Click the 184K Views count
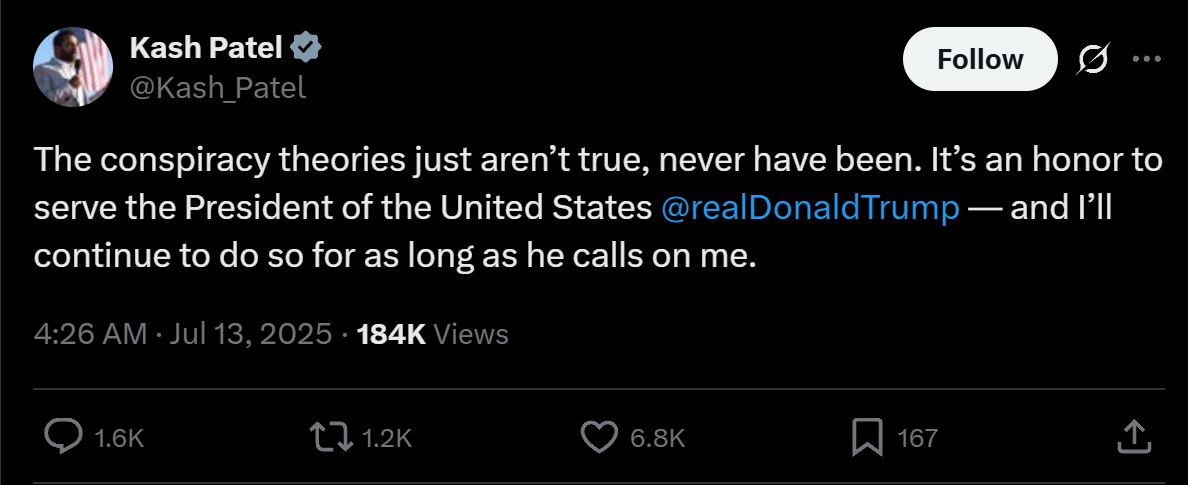 click(x=433, y=334)
